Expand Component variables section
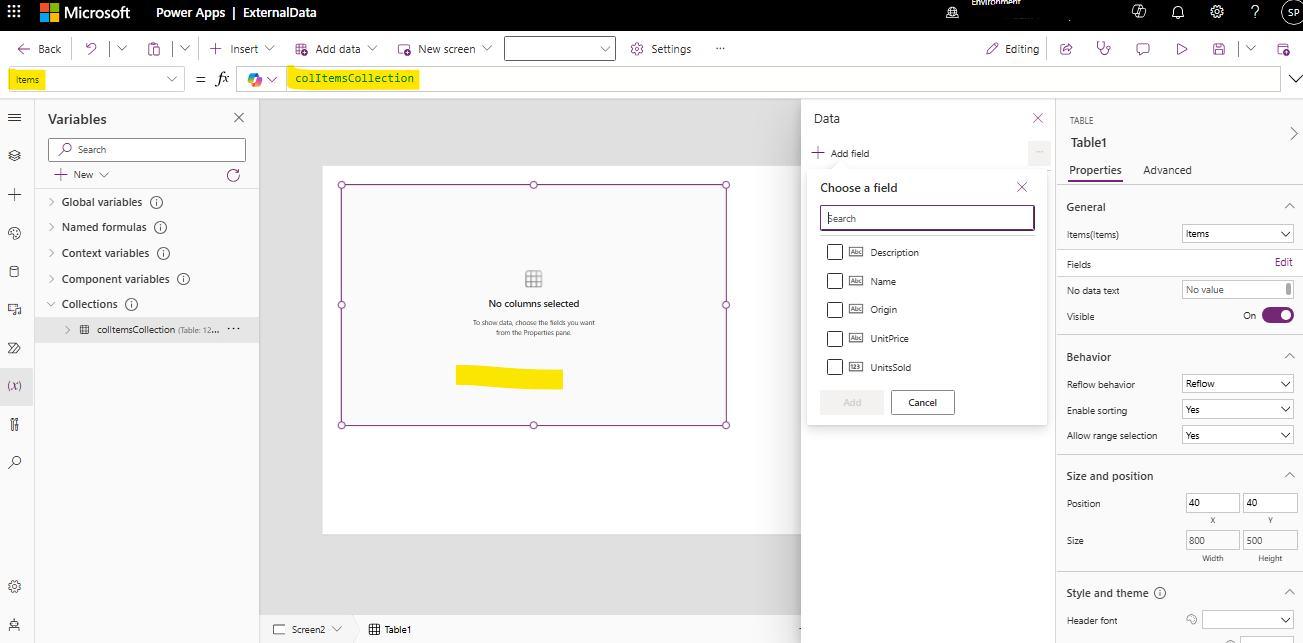Image resolution: width=1303 pixels, height=643 pixels. coord(52,279)
